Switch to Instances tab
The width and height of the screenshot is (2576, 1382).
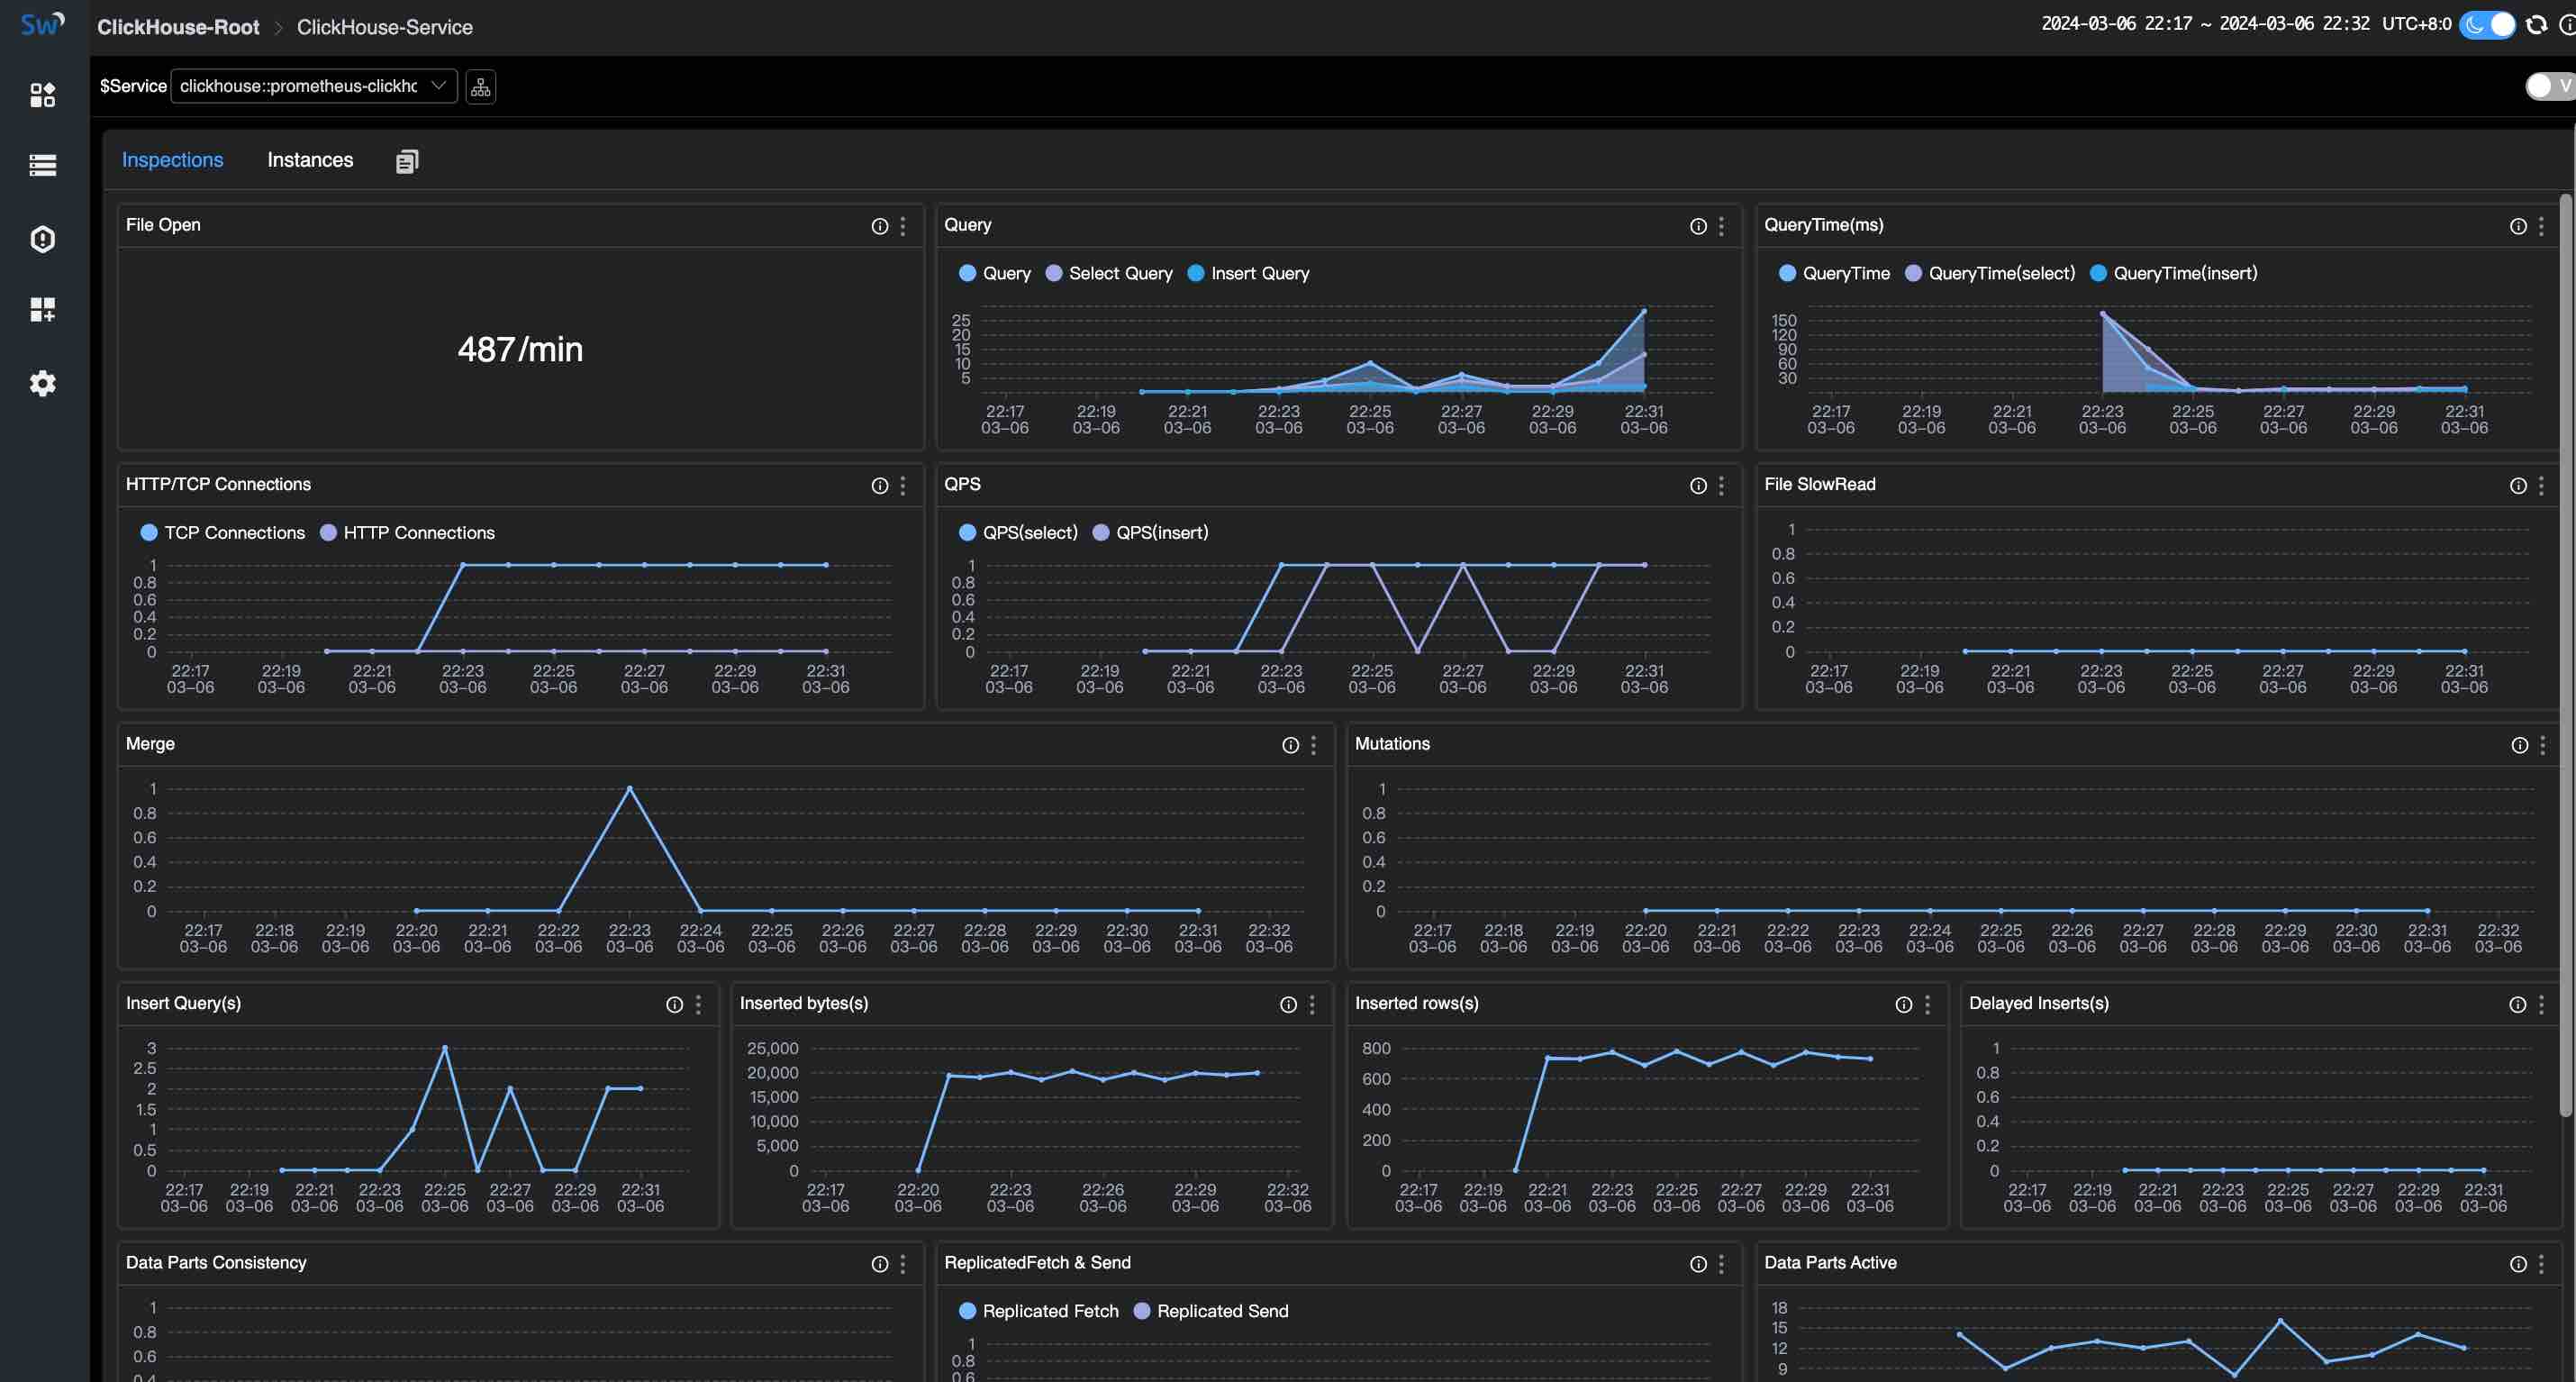pyautogui.click(x=308, y=159)
